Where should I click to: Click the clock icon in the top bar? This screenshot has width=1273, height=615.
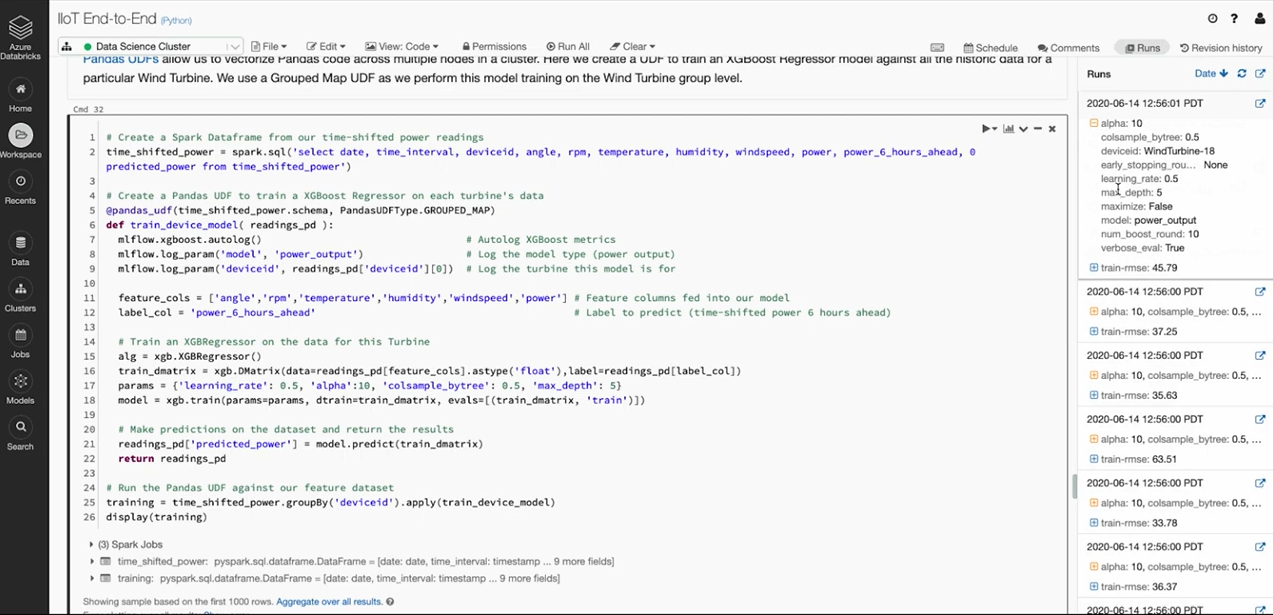point(1213,18)
